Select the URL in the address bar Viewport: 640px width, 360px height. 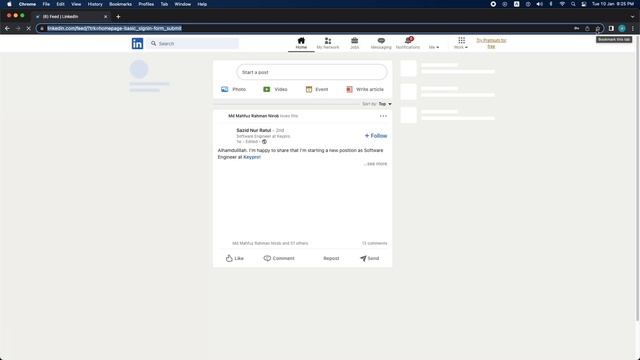click(x=114, y=28)
